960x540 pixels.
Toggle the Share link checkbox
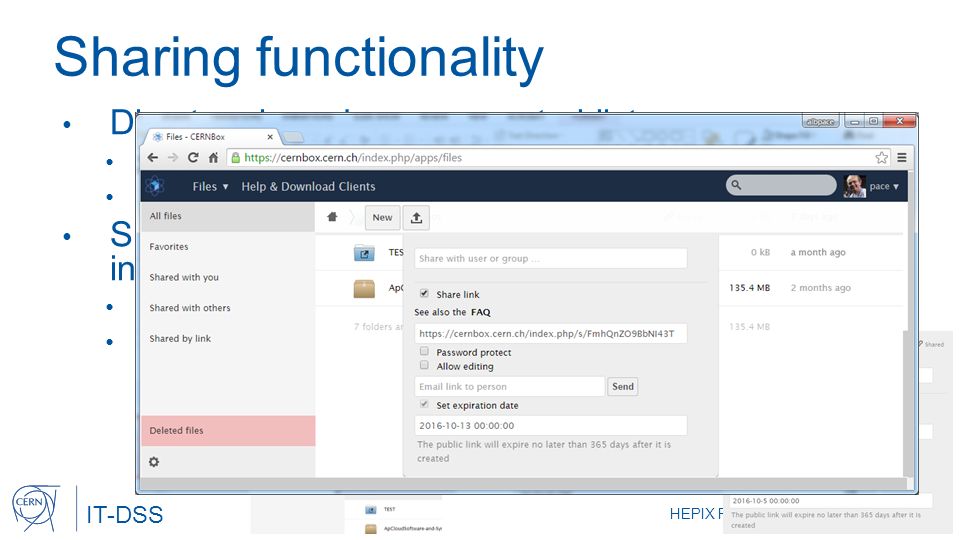[x=424, y=294]
